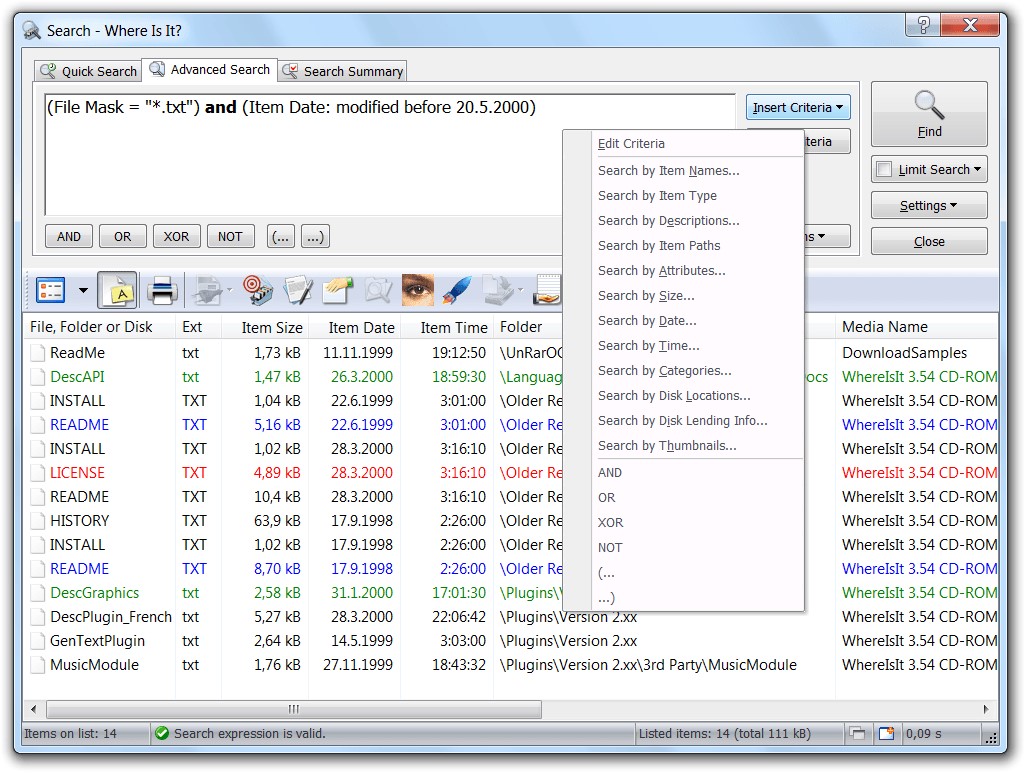Click the hand holding note icon
This screenshot has width=1026, height=773.
click(547, 291)
